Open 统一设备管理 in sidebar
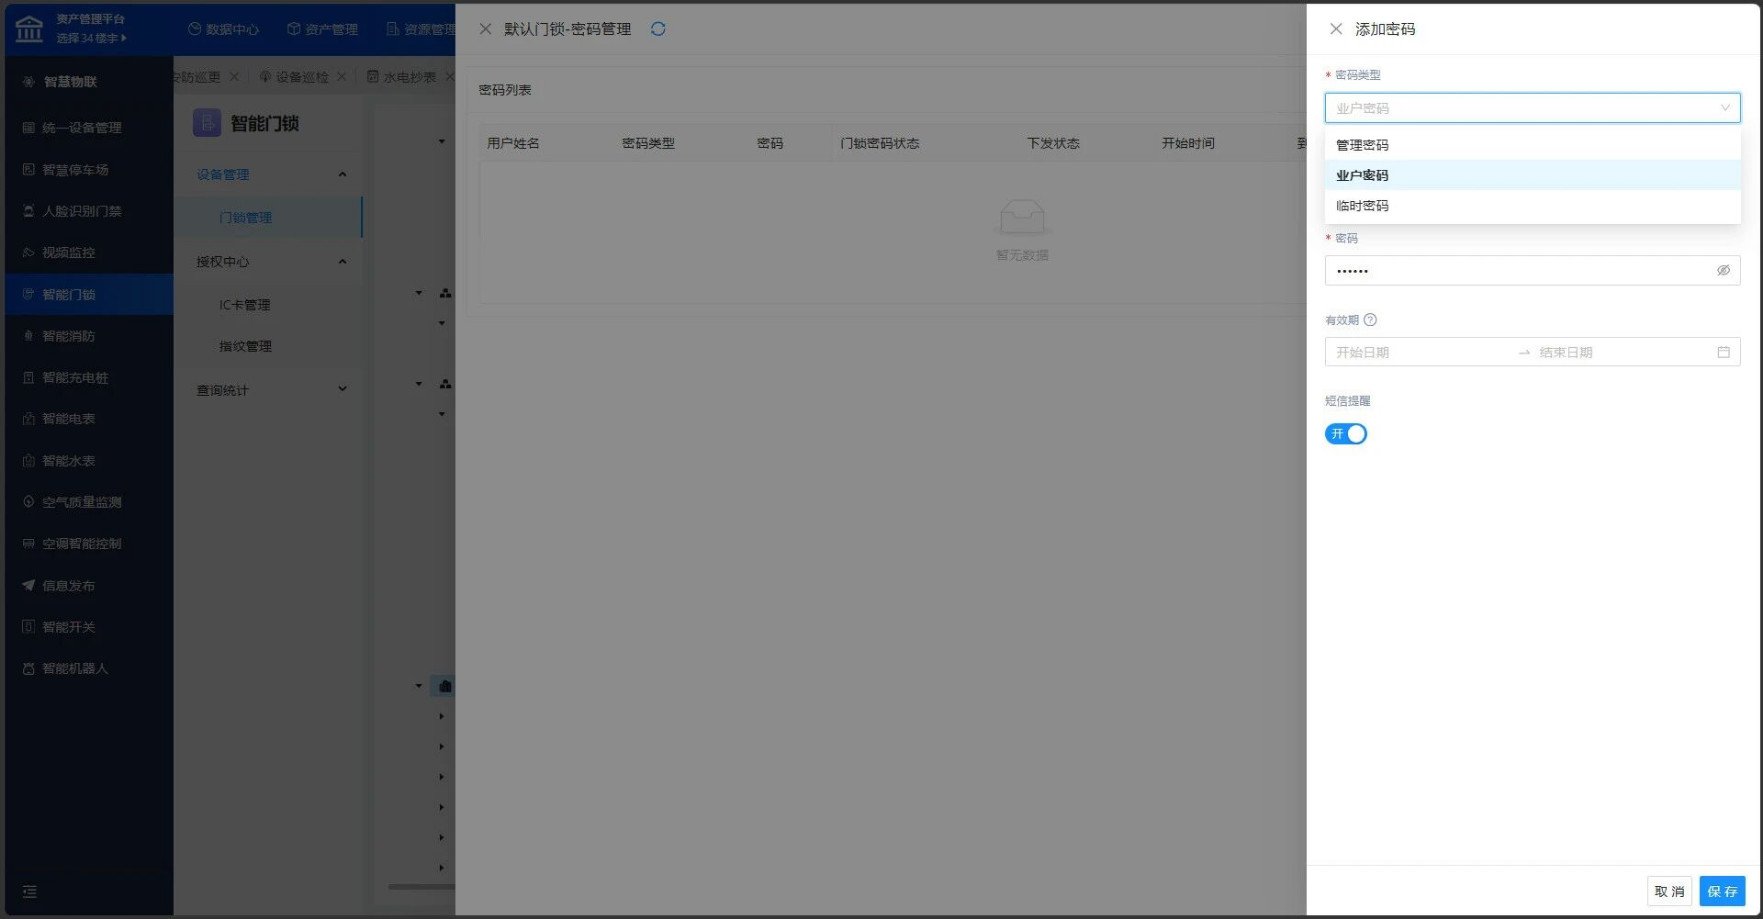 (81, 128)
